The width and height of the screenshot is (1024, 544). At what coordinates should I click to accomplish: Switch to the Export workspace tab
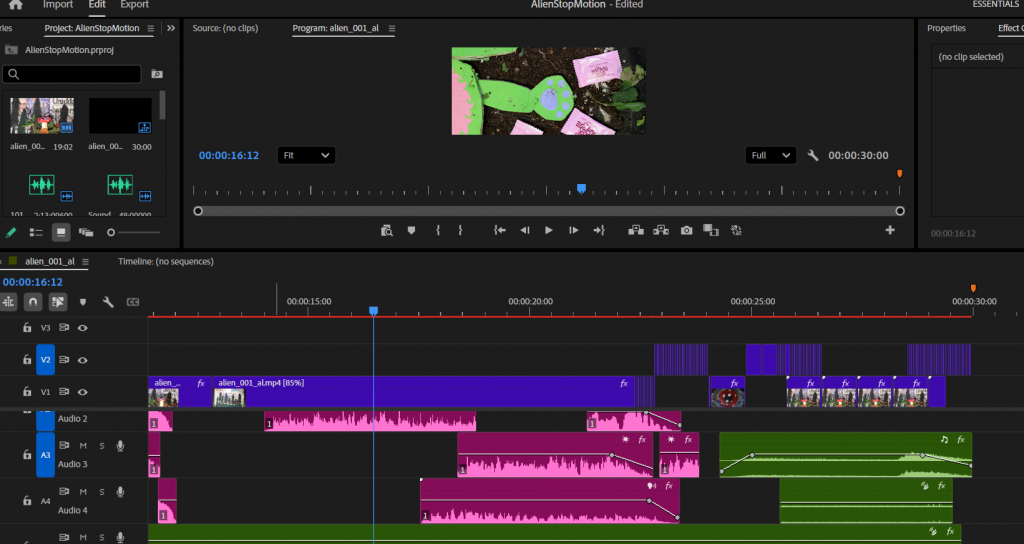click(x=134, y=5)
